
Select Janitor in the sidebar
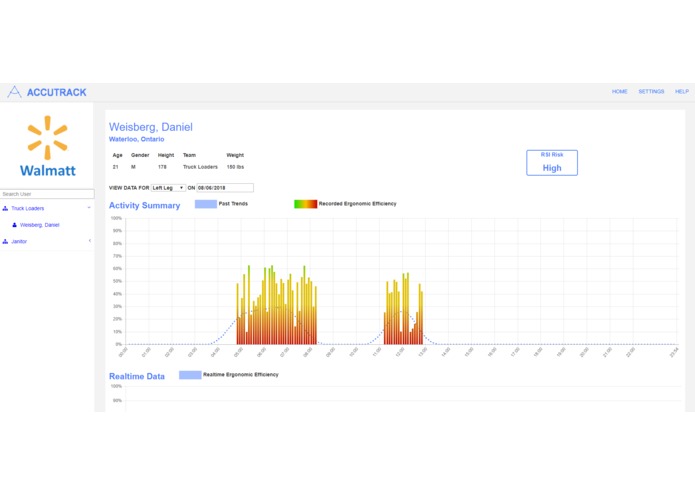(19, 241)
